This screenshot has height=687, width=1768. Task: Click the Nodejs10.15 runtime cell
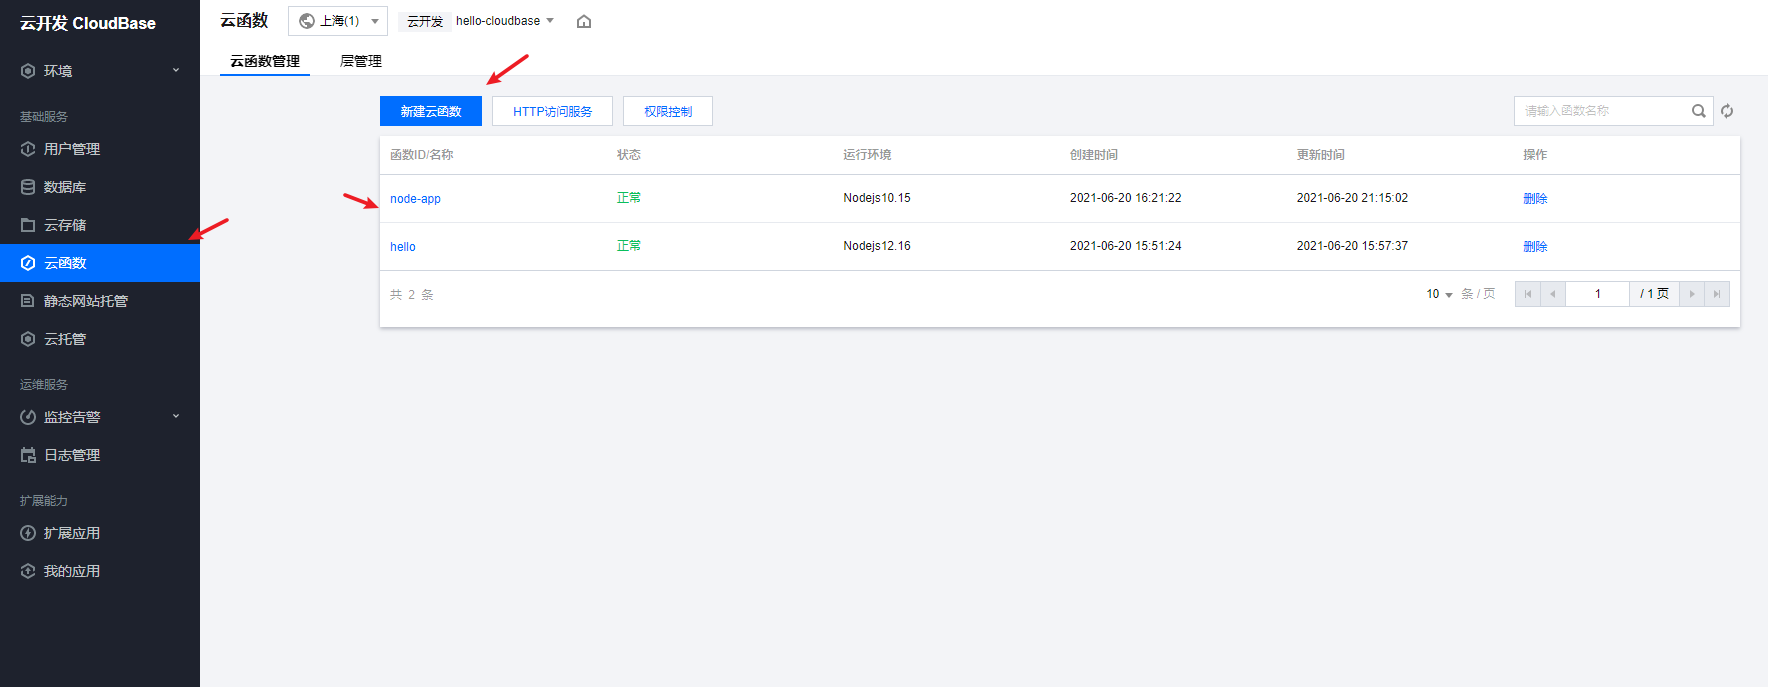[877, 198]
